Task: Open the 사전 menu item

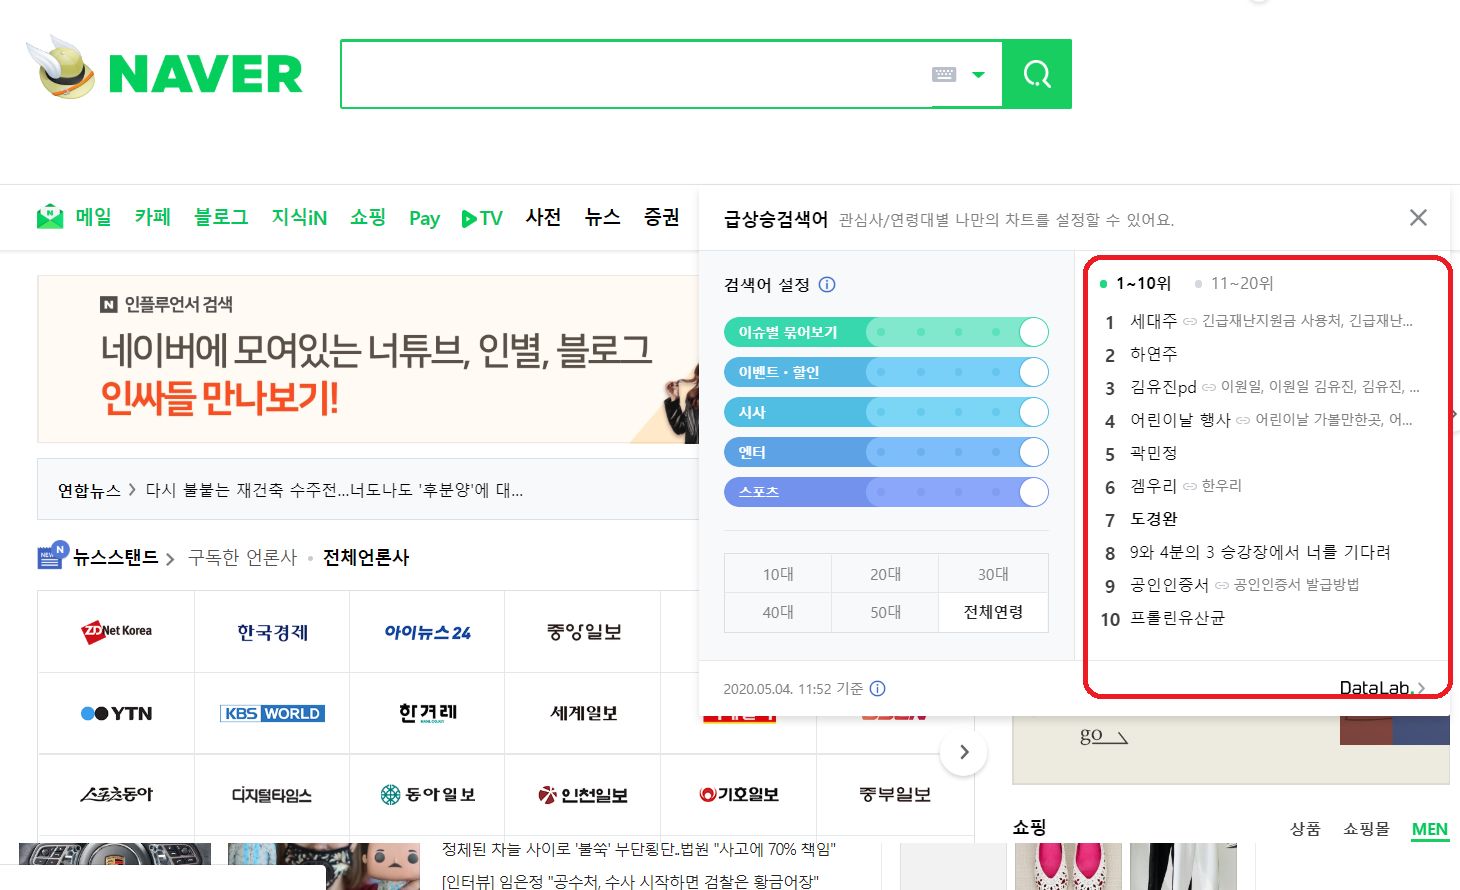Action: [544, 217]
